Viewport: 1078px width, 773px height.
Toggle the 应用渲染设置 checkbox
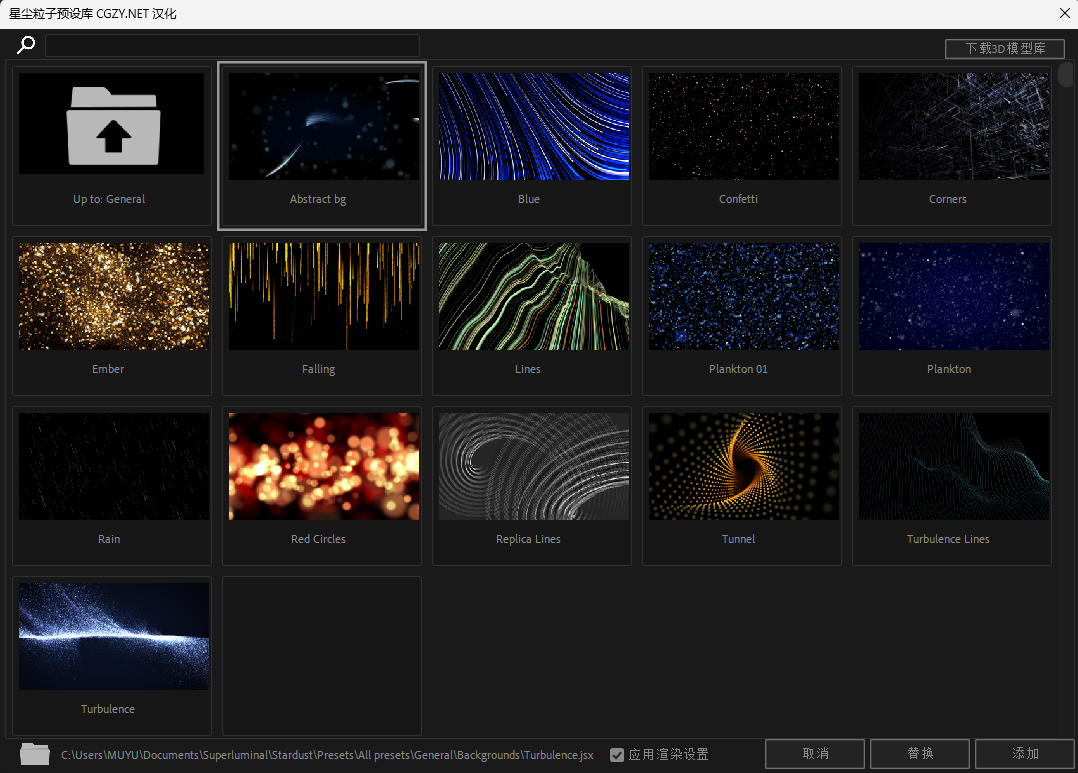click(617, 755)
